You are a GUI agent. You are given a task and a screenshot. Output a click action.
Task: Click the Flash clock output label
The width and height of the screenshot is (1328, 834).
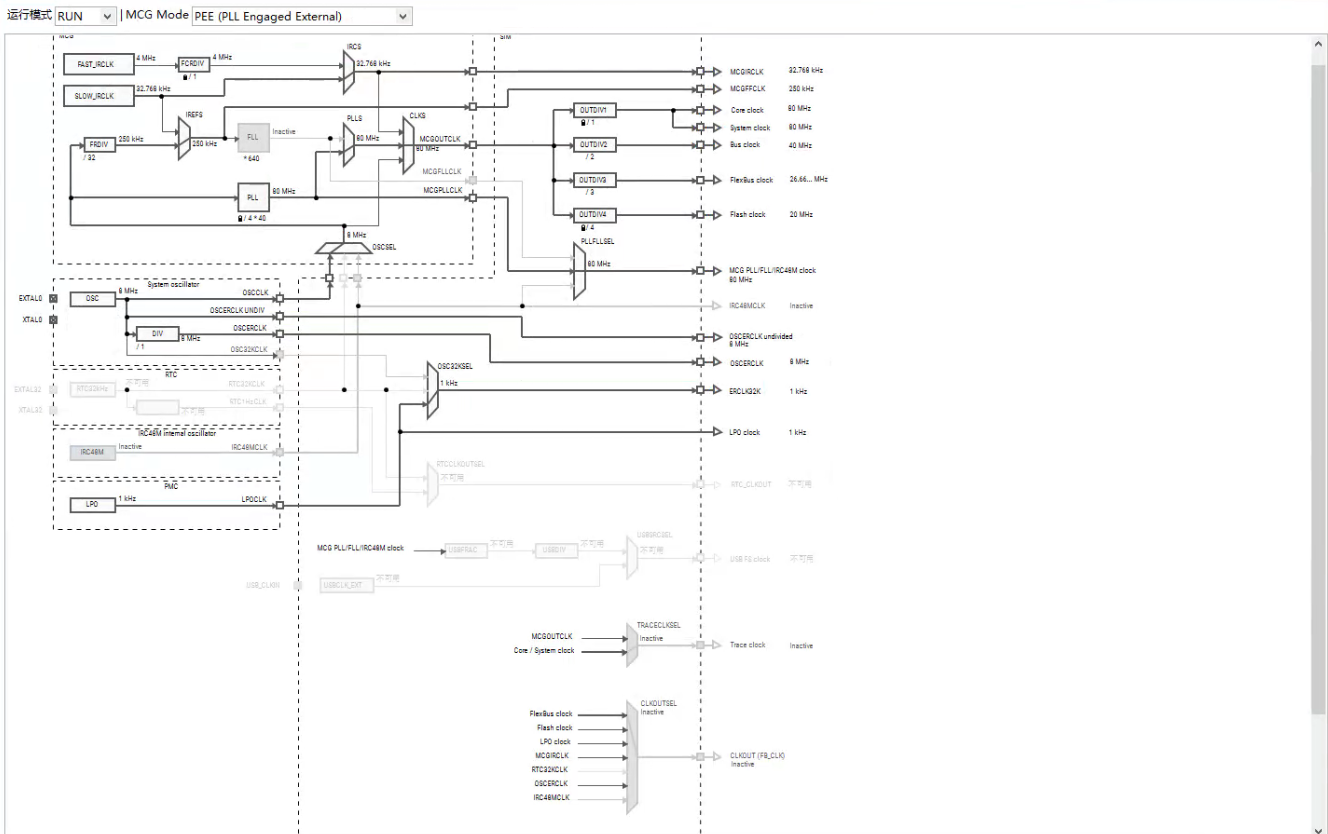(x=748, y=215)
